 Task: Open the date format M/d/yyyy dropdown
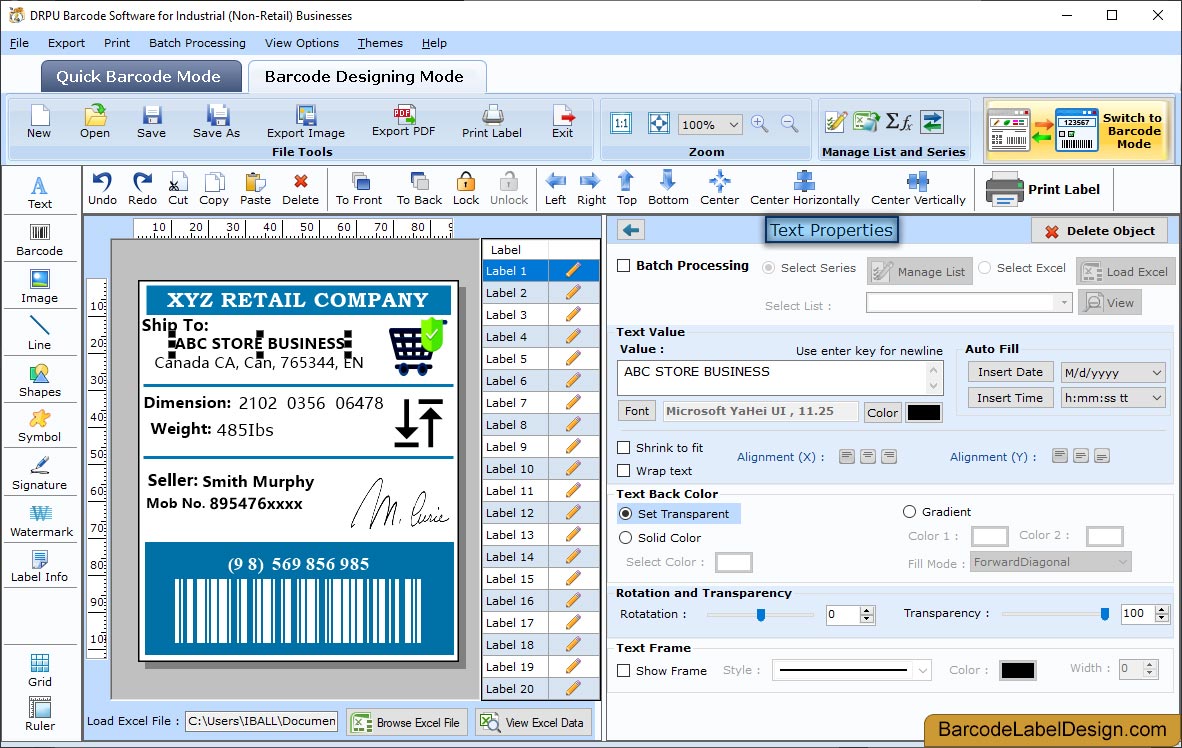coord(1156,372)
